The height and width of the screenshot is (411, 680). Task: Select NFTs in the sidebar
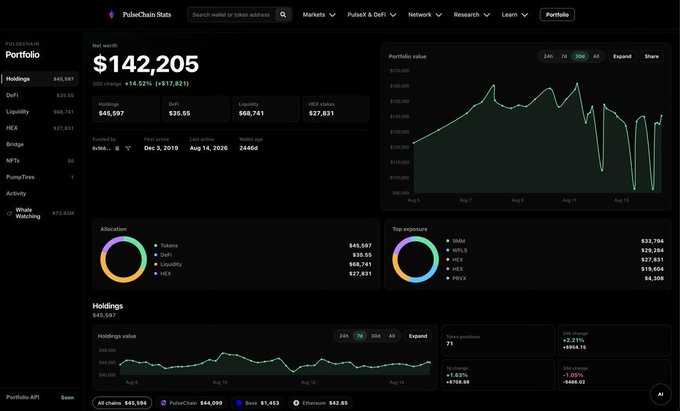pos(40,161)
